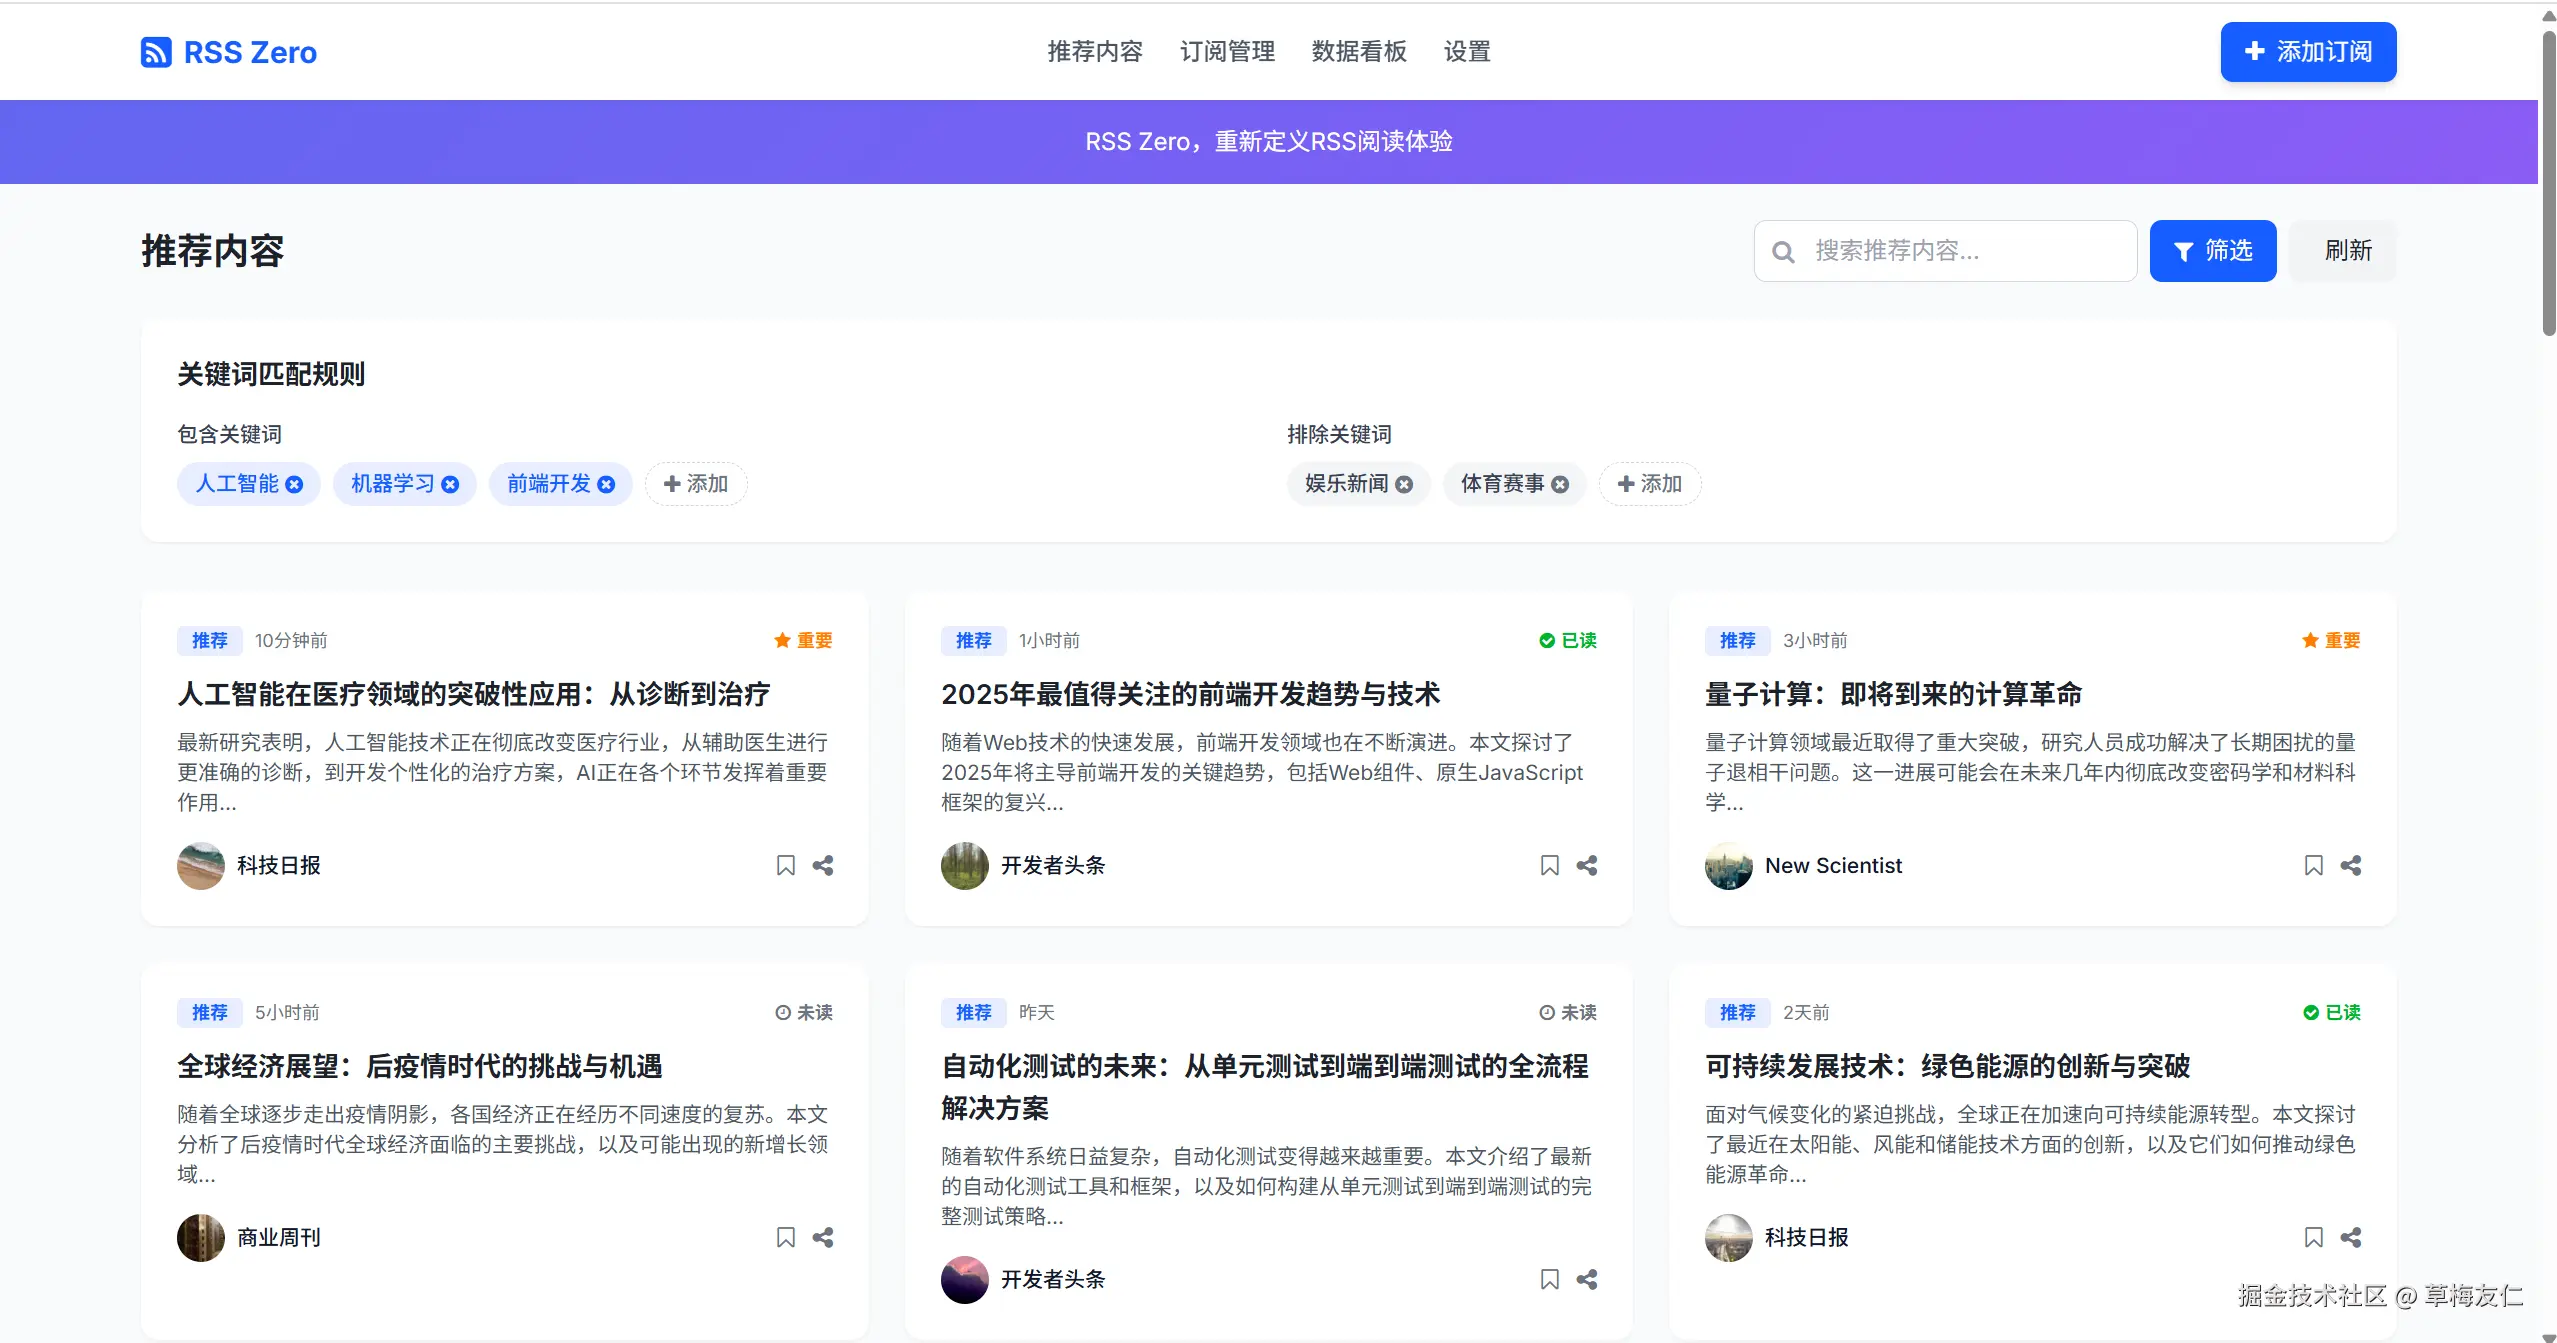Click the 添加订阅 button

2308,52
